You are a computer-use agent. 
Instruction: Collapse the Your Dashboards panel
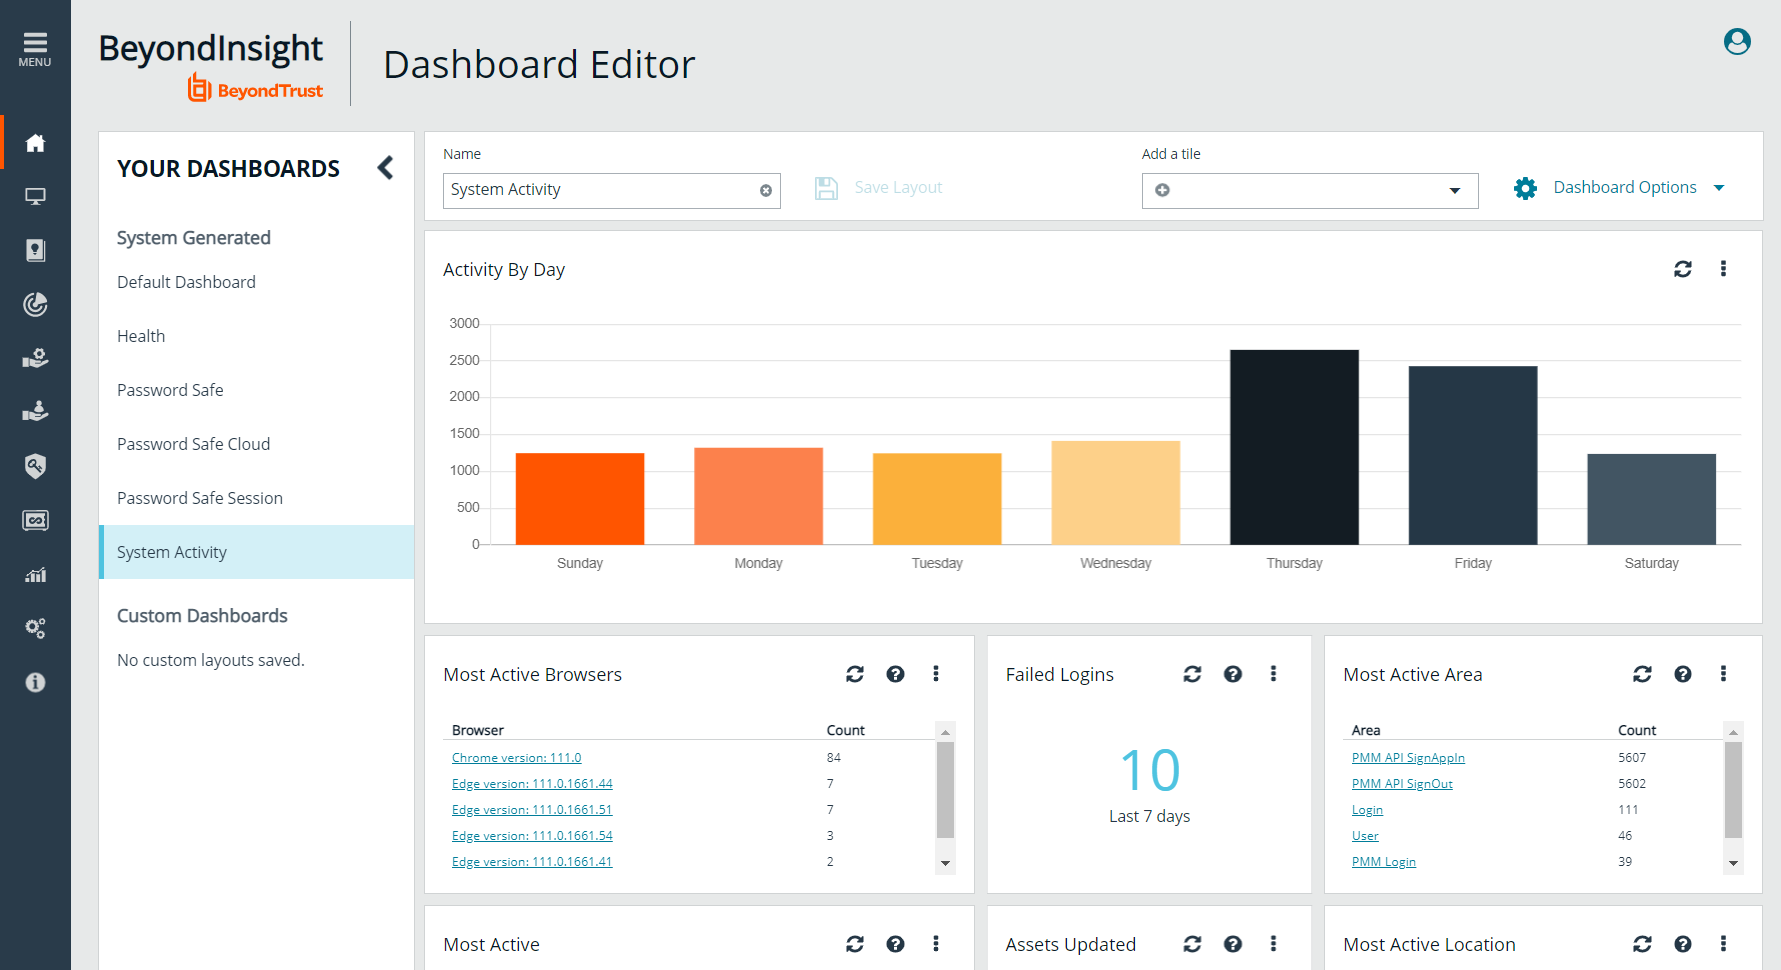(x=385, y=168)
